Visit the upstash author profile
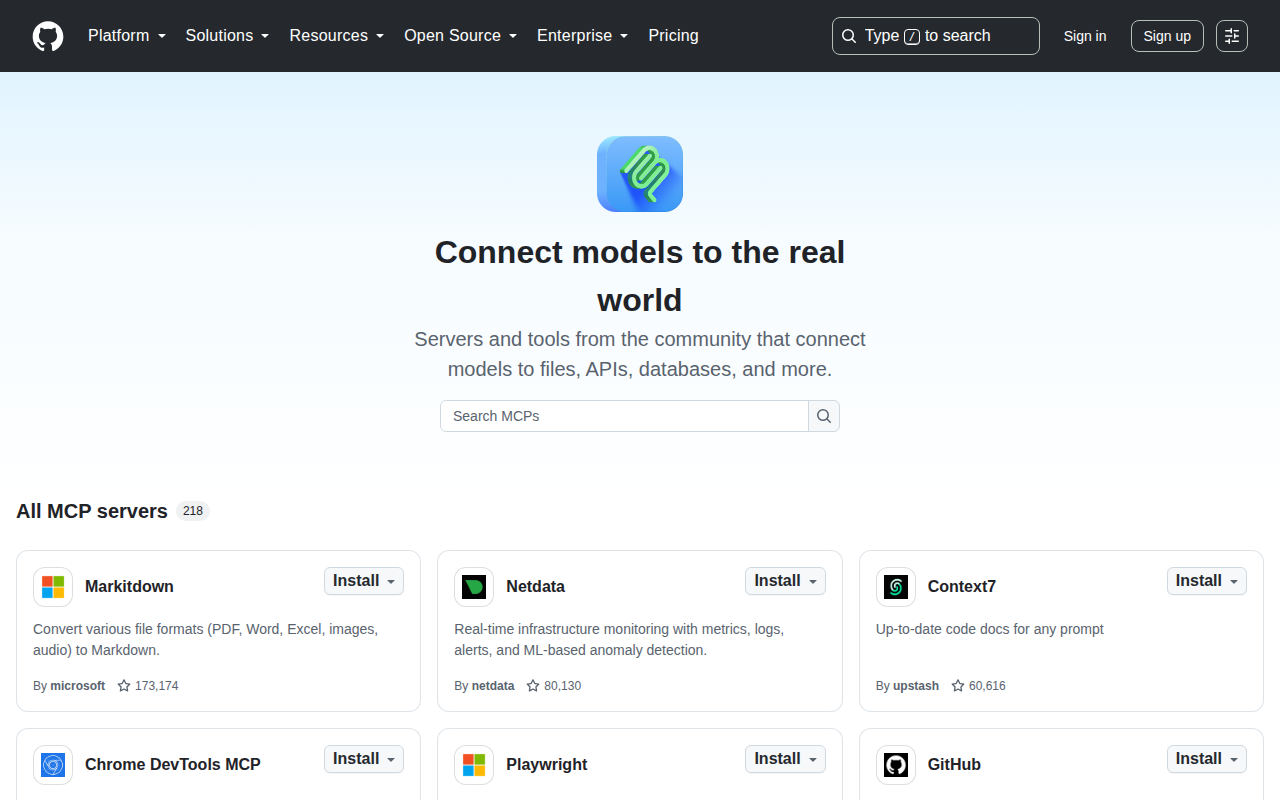 coord(916,686)
